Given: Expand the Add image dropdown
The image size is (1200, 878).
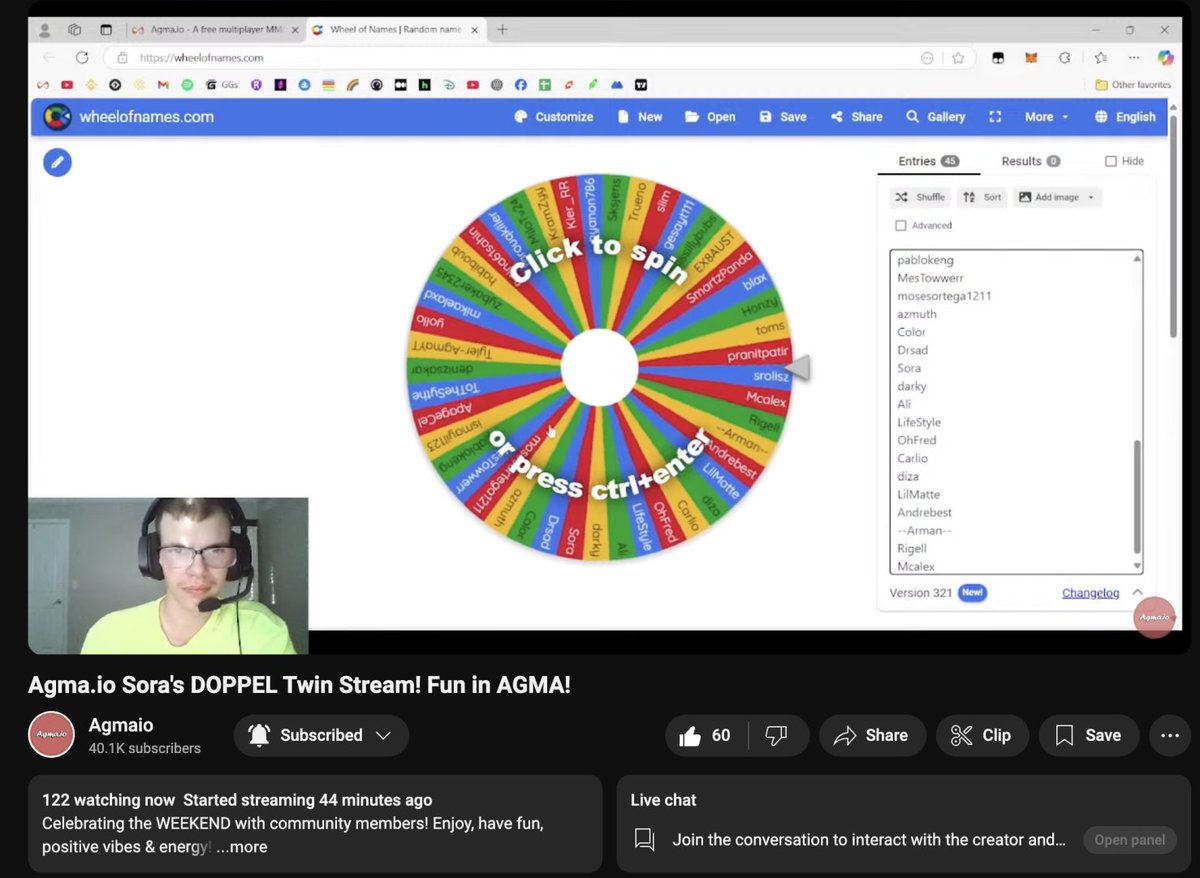Looking at the screenshot, I should [1058, 197].
